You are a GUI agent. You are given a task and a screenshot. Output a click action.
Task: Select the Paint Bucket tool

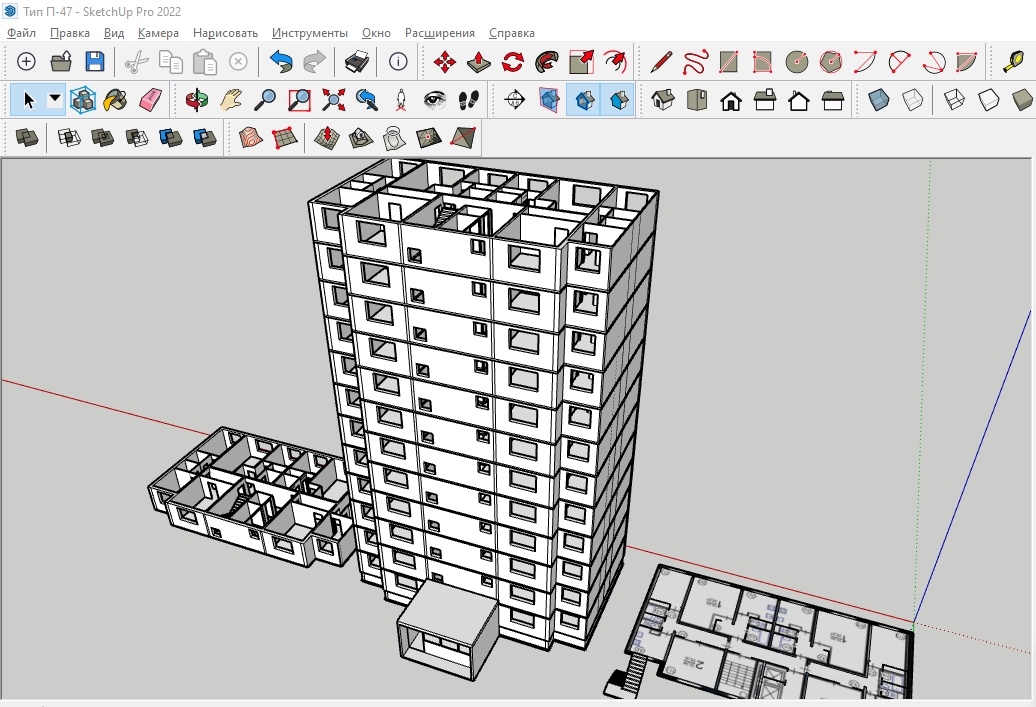pos(116,100)
